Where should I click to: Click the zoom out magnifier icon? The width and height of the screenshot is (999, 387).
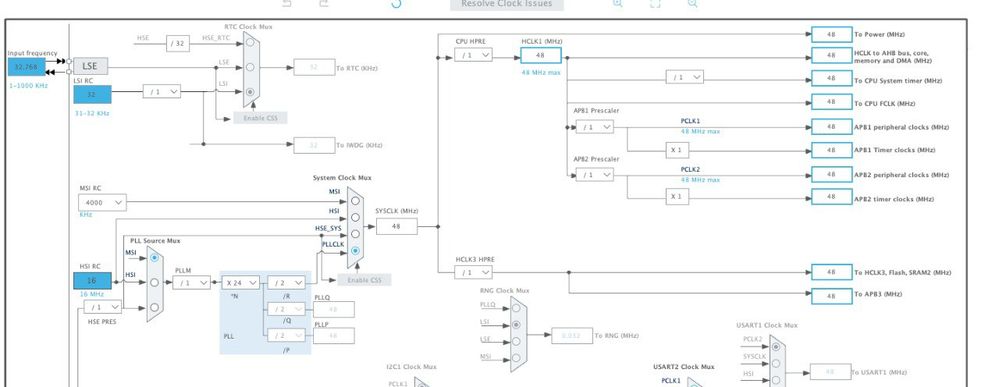[x=693, y=3]
